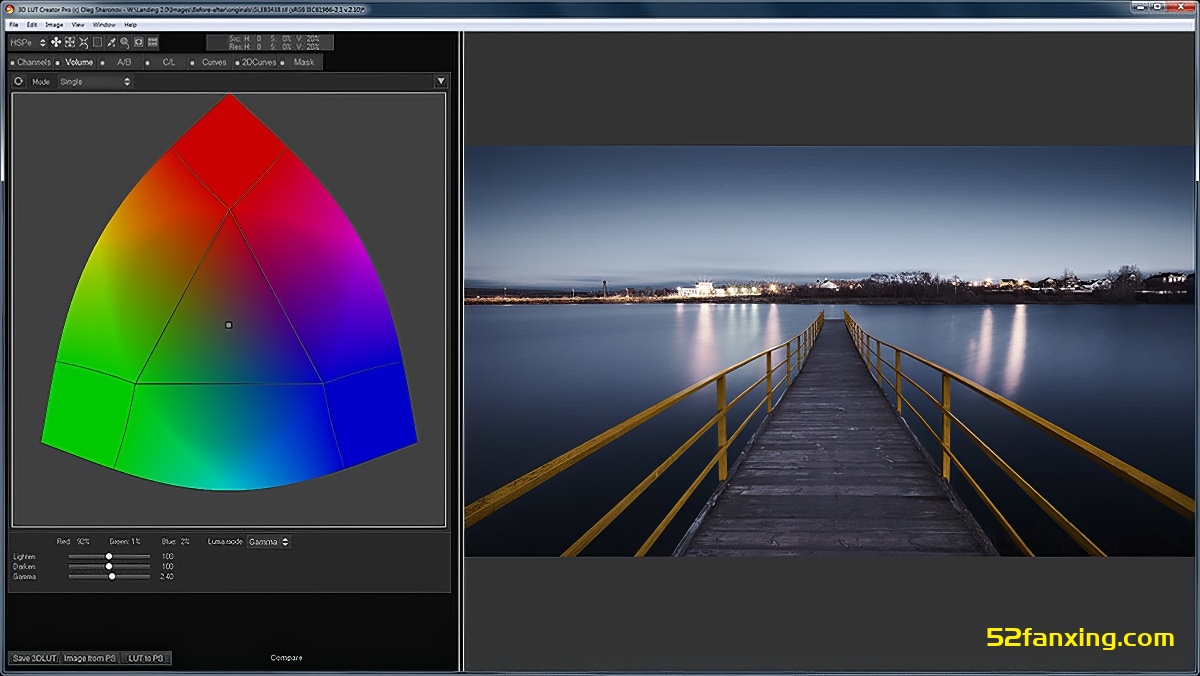Click the gray center point of the triangle
The width and height of the screenshot is (1200, 676).
pos(229,325)
